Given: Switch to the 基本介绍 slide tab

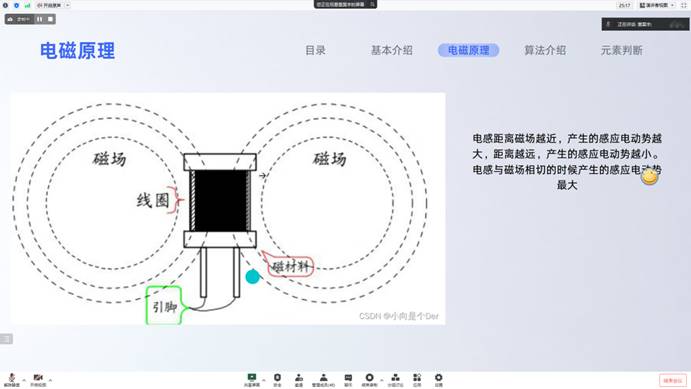Looking at the screenshot, I should click(x=392, y=50).
